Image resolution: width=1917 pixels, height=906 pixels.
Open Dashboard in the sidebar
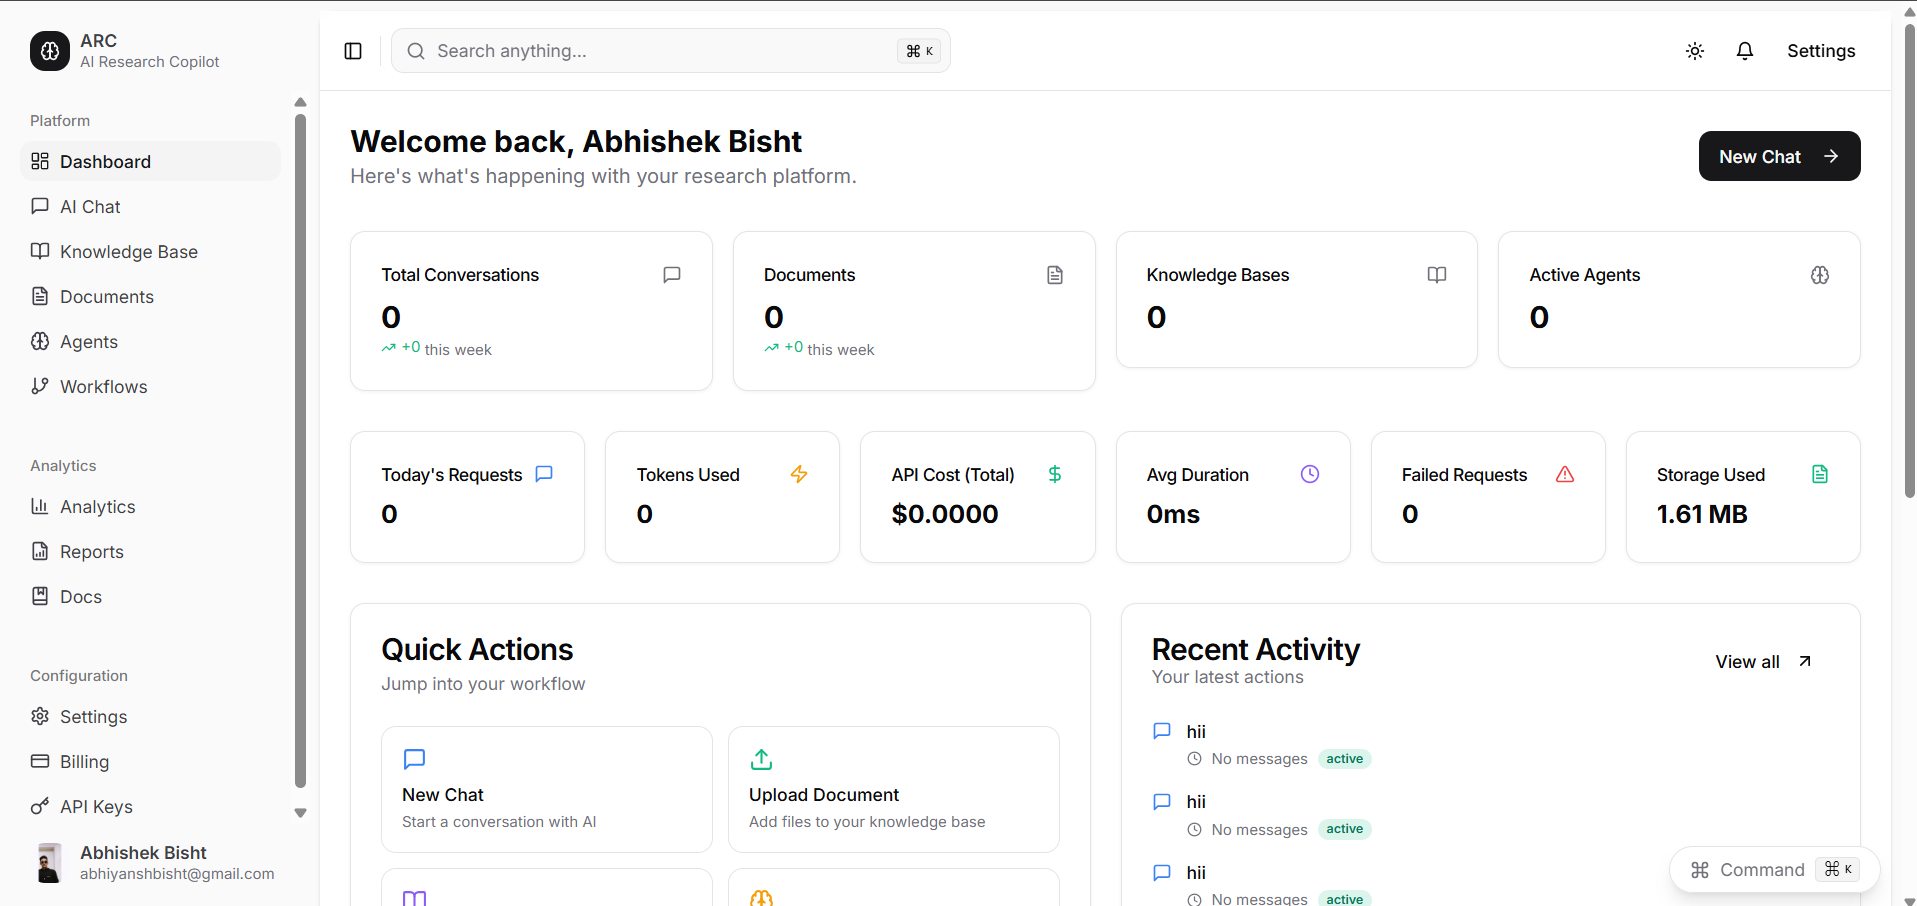pos(150,161)
